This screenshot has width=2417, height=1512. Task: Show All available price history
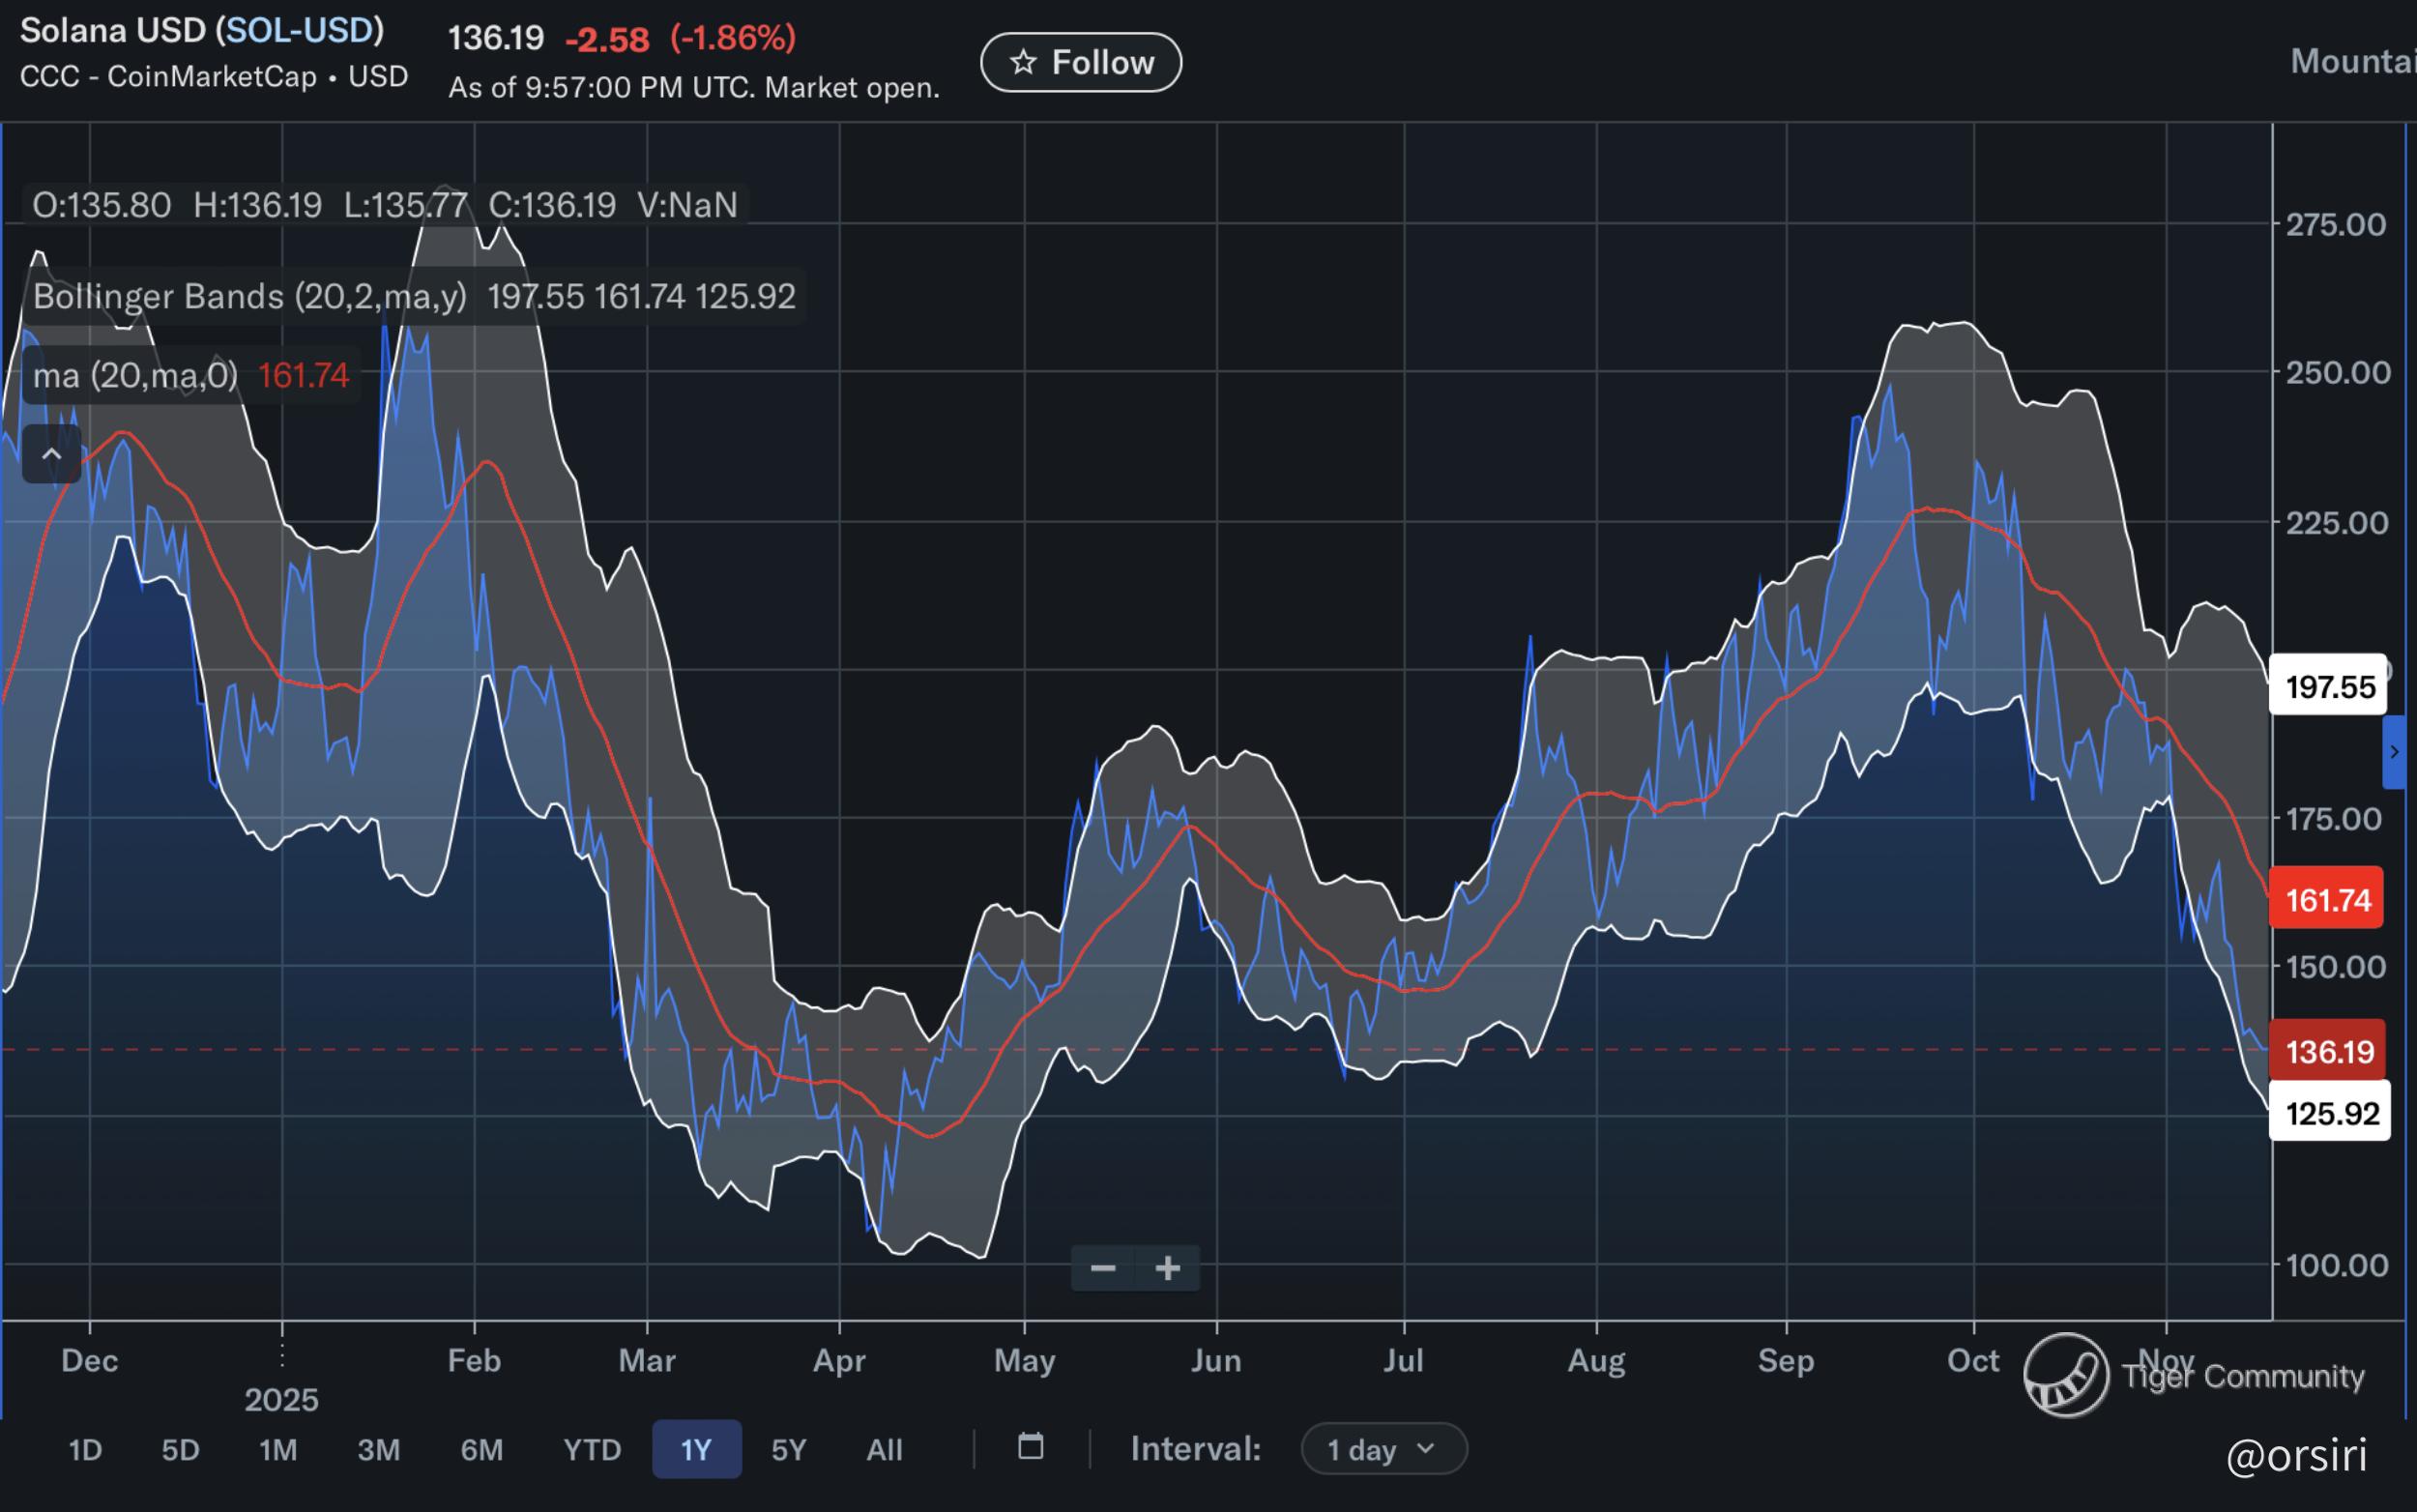click(x=884, y=1449)
